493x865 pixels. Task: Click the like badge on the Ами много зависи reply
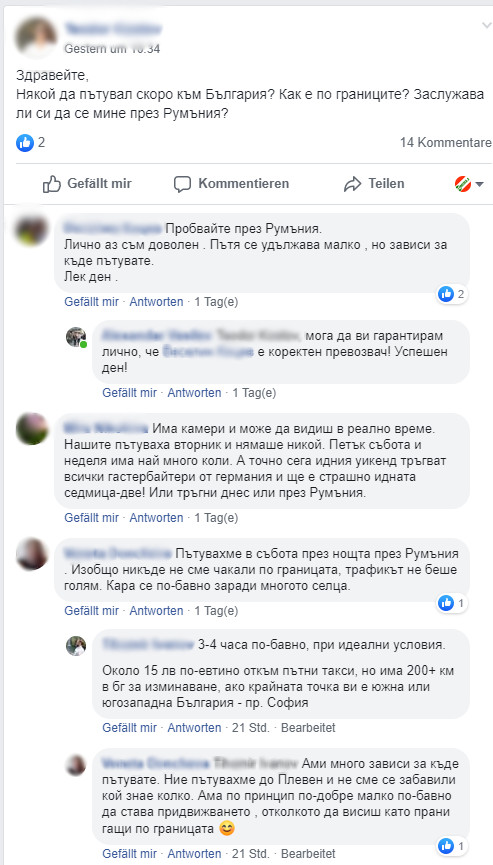point(452,846)
